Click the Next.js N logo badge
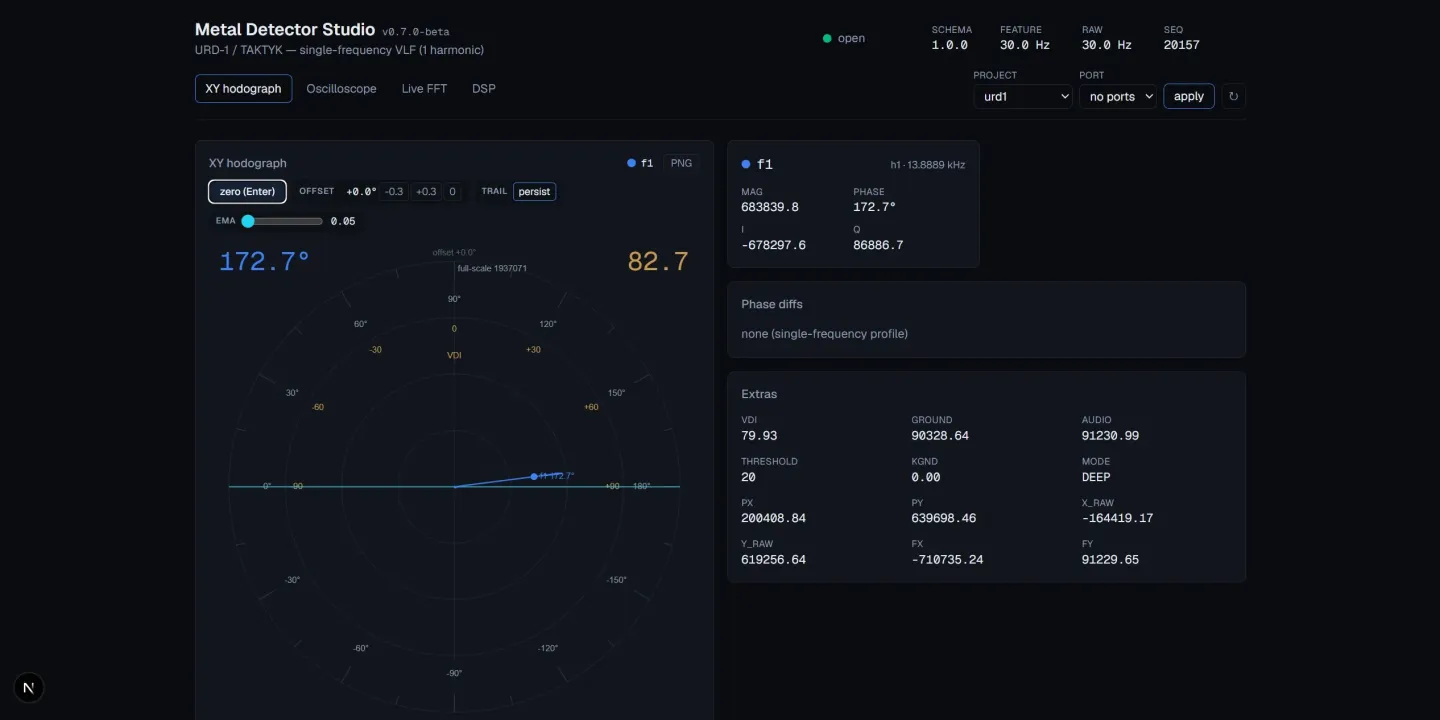1440x720 pixels. [x=29, y=688]
